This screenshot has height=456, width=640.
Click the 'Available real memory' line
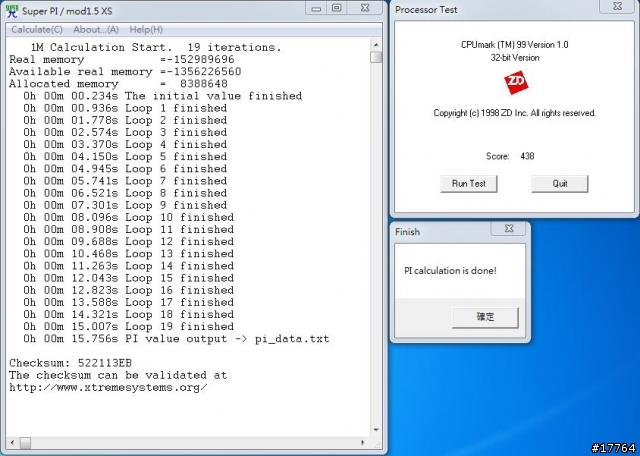125,72
